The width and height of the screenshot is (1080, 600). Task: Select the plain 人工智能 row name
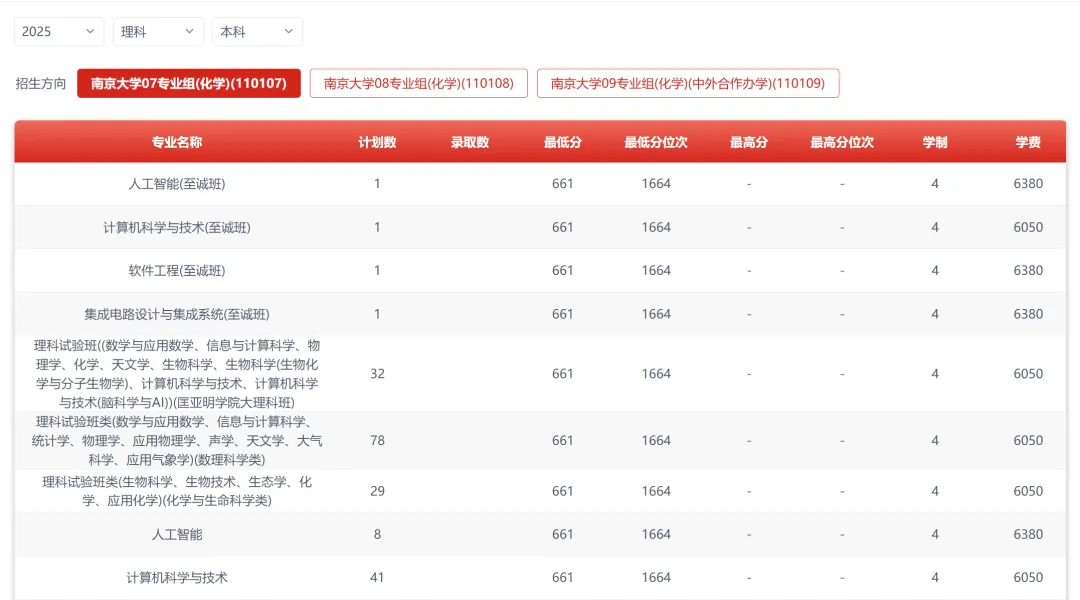(x=177, y=535)
